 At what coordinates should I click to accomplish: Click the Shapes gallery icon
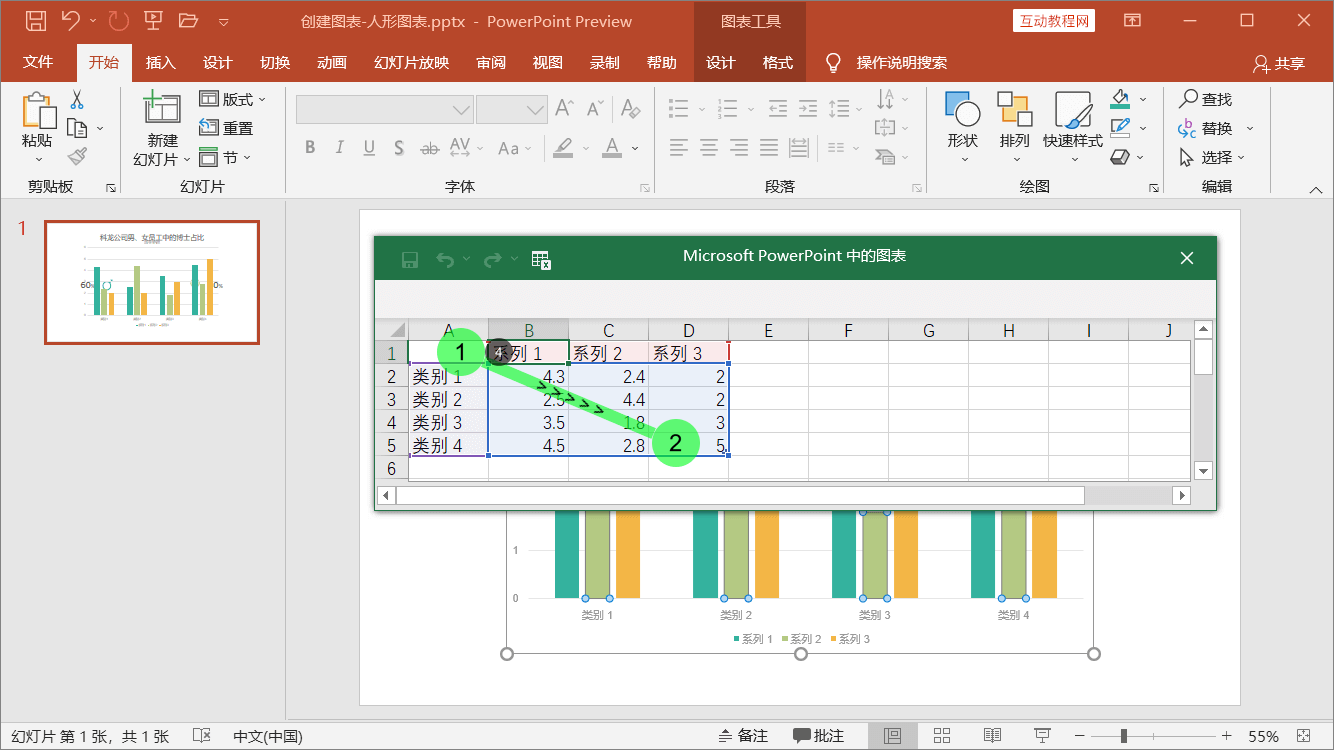pos(962,110)
